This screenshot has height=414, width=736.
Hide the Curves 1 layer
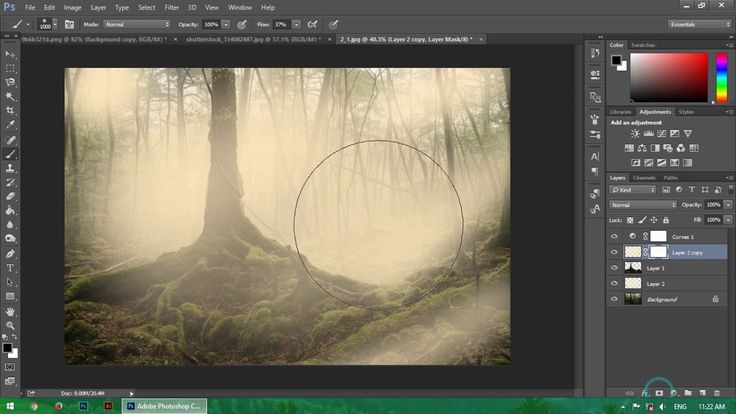pos(614,237)
